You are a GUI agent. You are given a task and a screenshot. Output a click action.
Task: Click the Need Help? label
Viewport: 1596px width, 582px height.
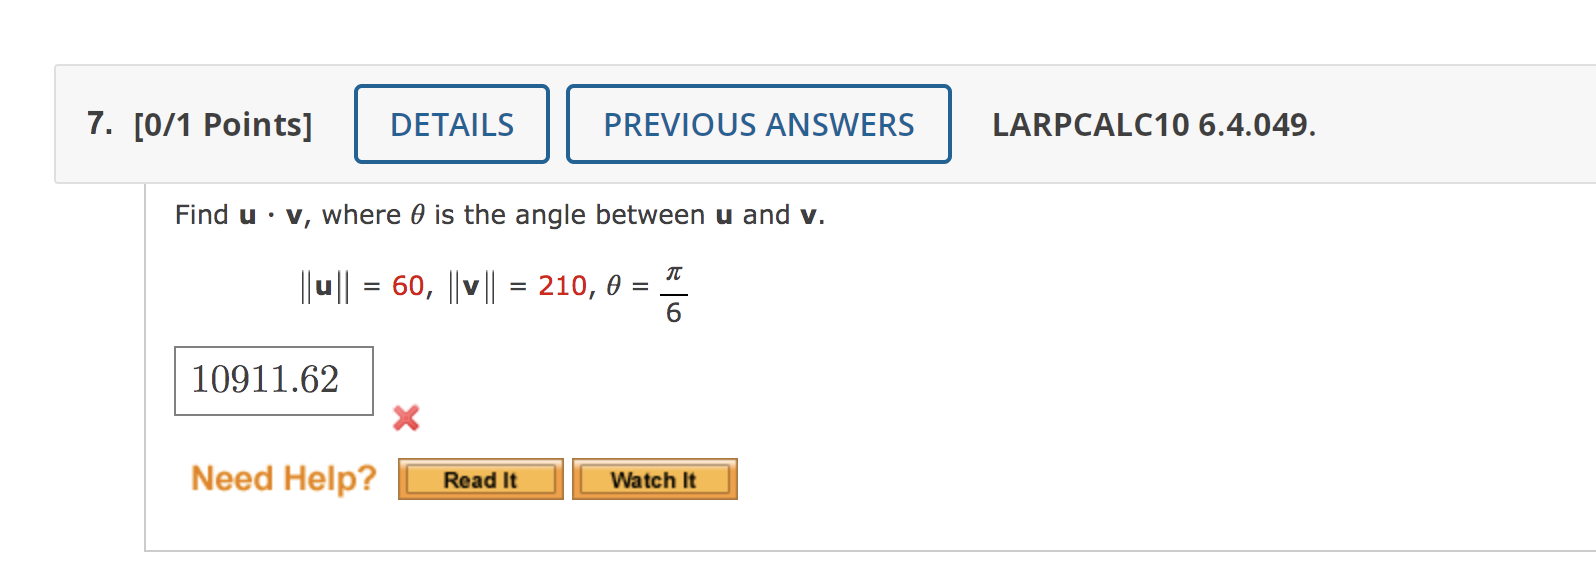pyautogui.click(x=283, y=478)
